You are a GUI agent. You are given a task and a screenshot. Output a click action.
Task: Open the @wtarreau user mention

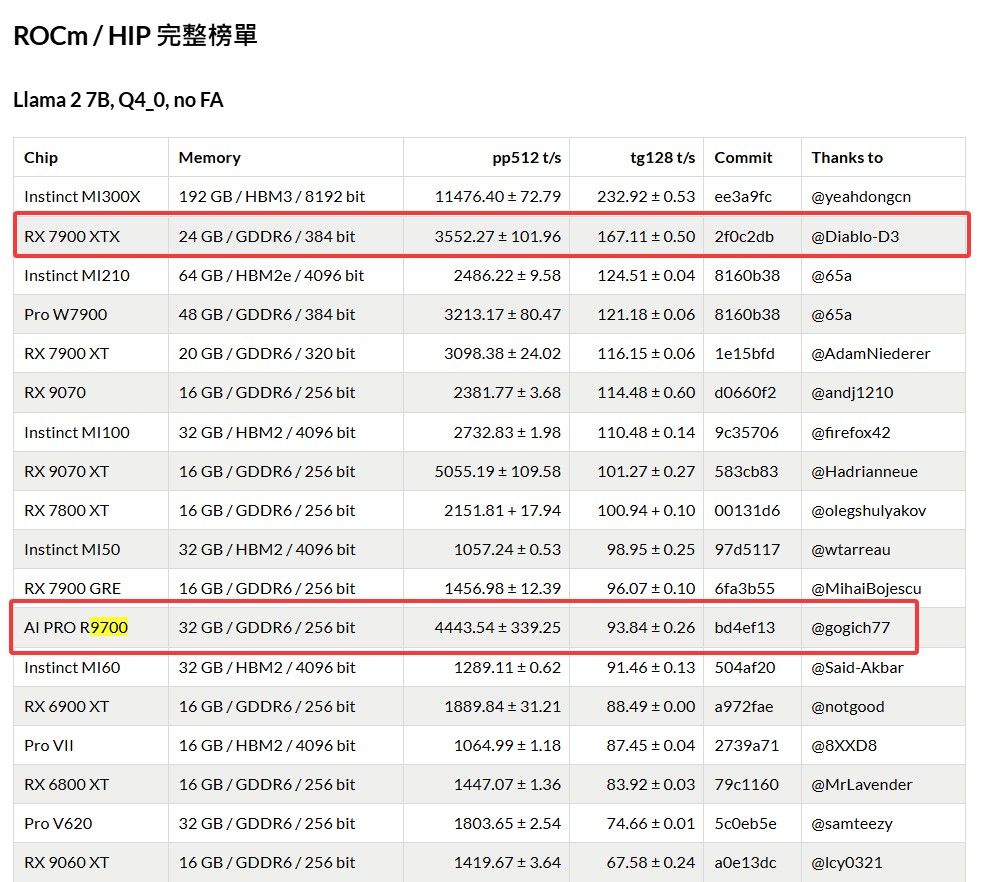pos(851,550)
